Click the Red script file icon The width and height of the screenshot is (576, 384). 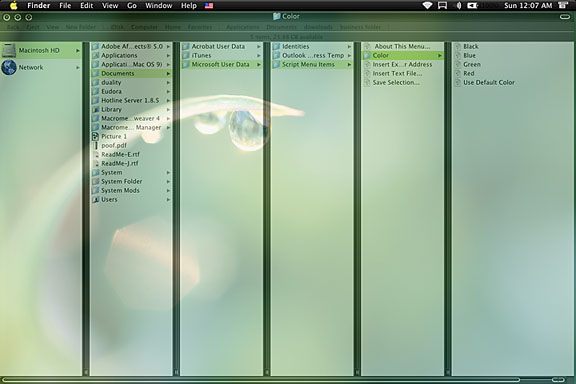(458, 73)
